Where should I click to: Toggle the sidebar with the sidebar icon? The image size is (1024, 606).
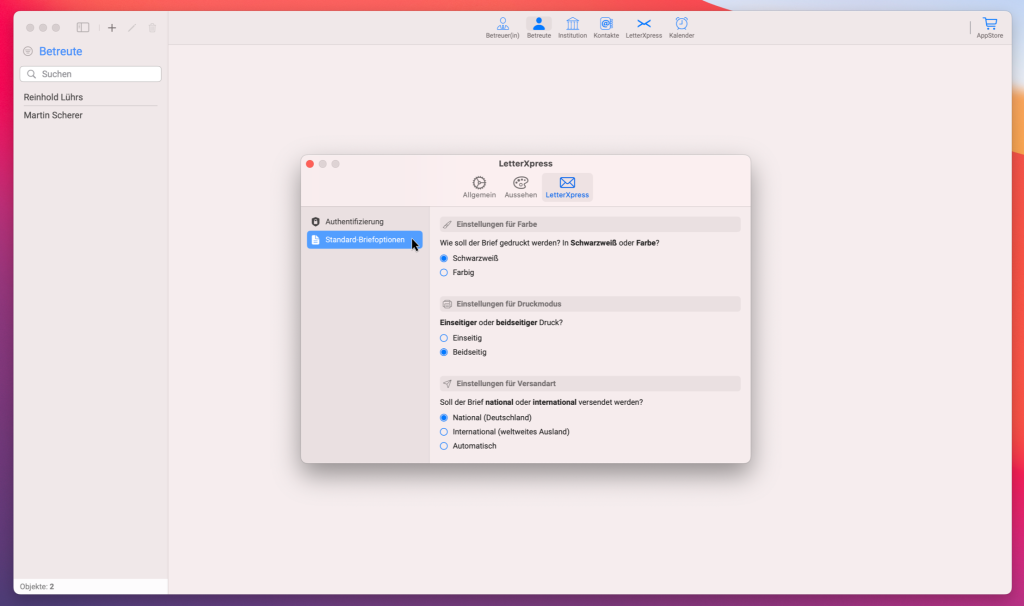click(83, 27)
